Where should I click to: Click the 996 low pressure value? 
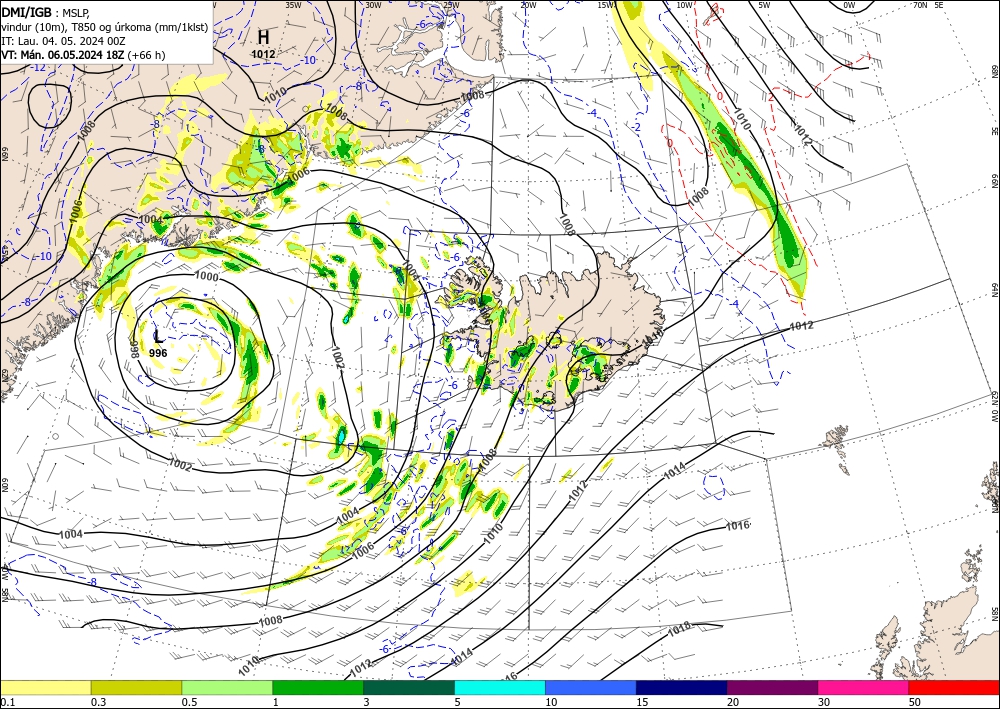pyautogui.click(x=158, y=353)
